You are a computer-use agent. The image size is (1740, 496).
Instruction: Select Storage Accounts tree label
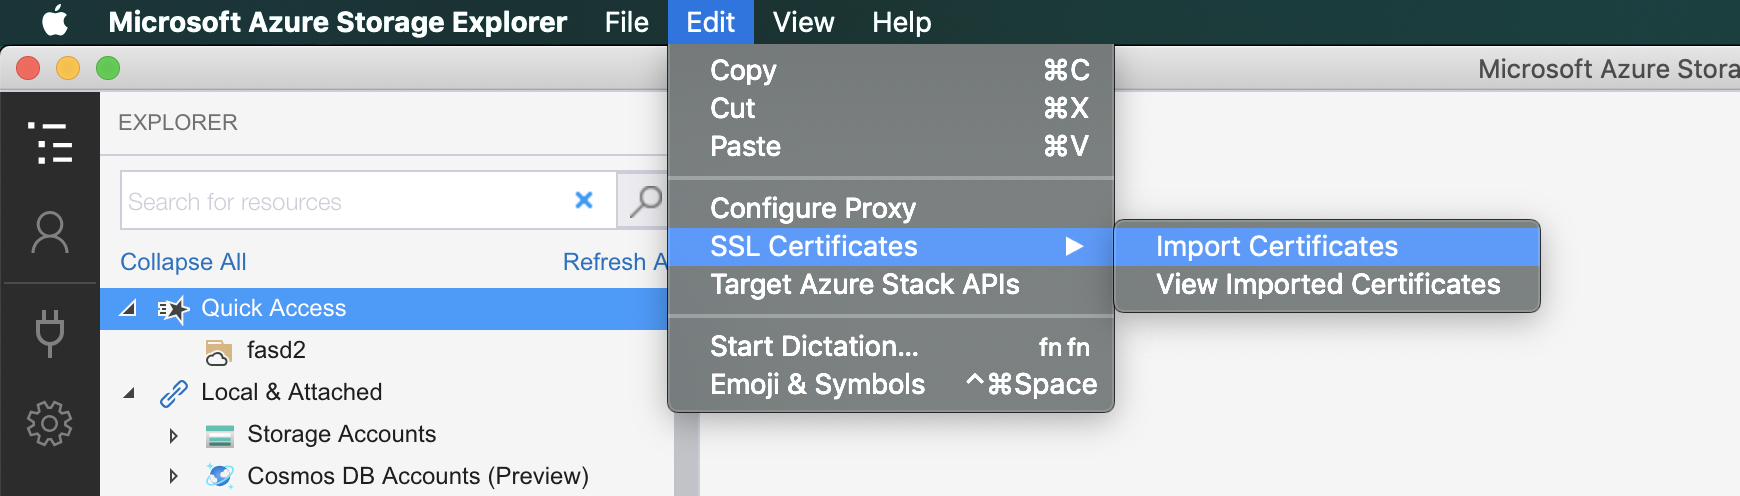[341, 435]
